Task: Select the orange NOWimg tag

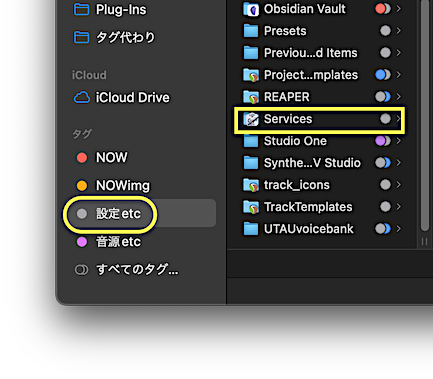Action: click(113, 186)
